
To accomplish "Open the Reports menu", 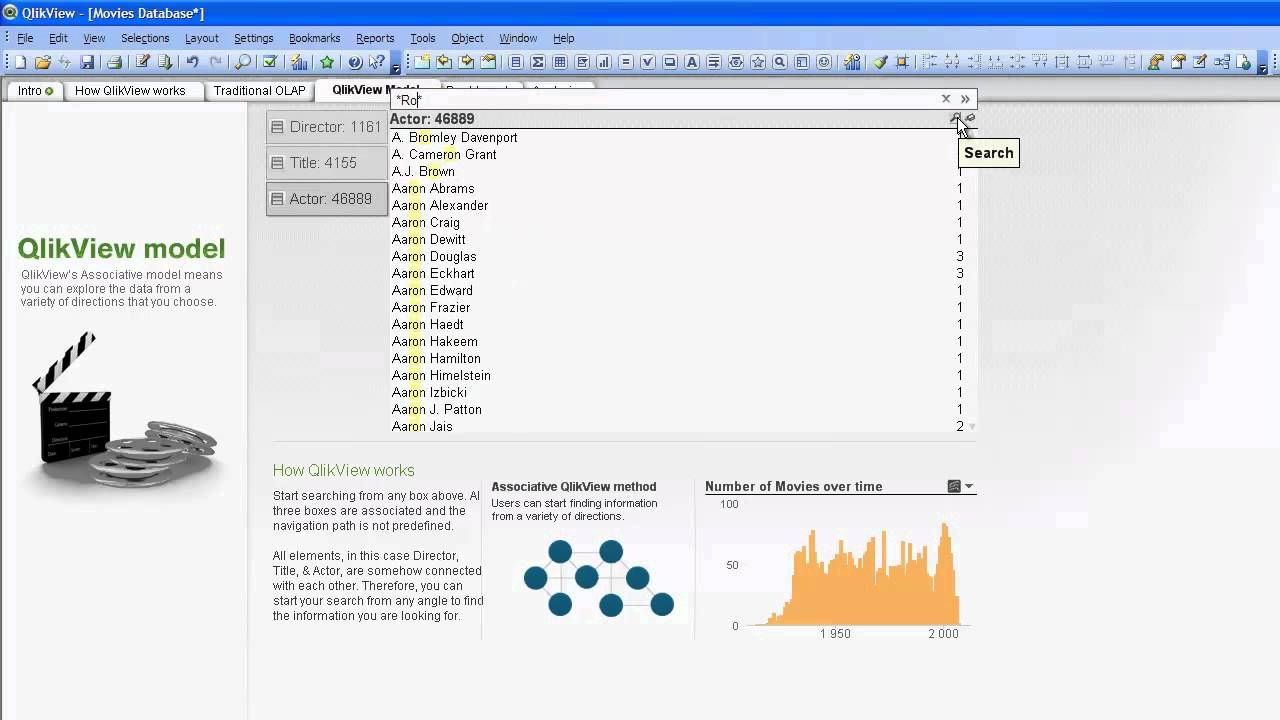I will pos(375,38).
